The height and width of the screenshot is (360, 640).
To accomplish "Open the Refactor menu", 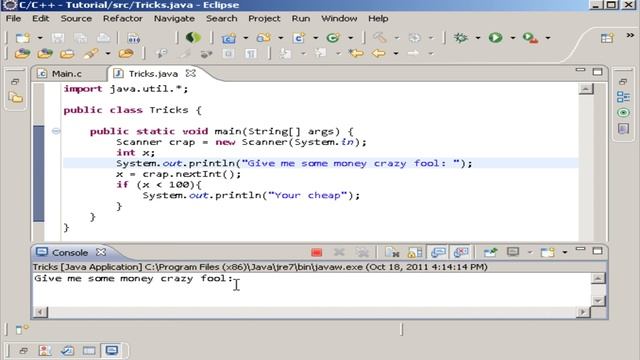I will point(122,18).
